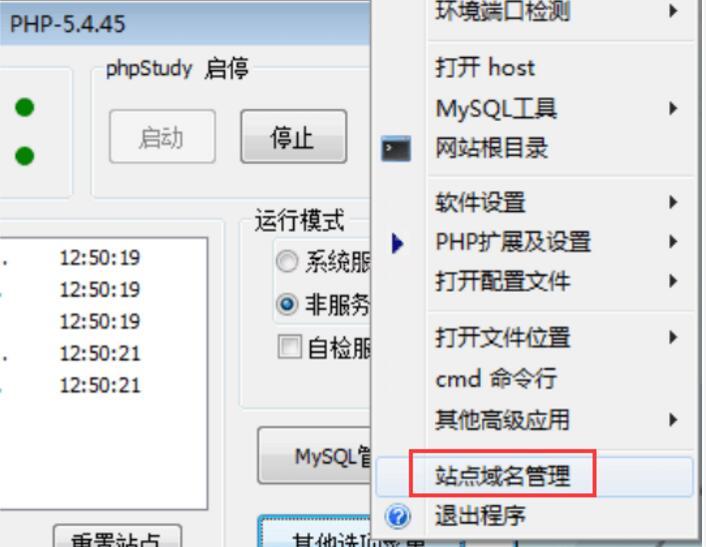Click the blue question mark icon
The width and height of the screenshot is (706, 547).
[398, 516]
